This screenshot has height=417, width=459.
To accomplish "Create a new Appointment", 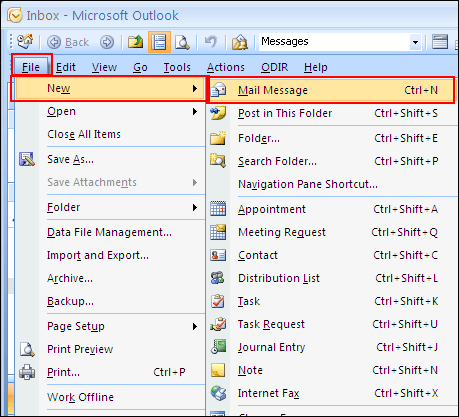I will pyautogui.click(x=332, y=209).
